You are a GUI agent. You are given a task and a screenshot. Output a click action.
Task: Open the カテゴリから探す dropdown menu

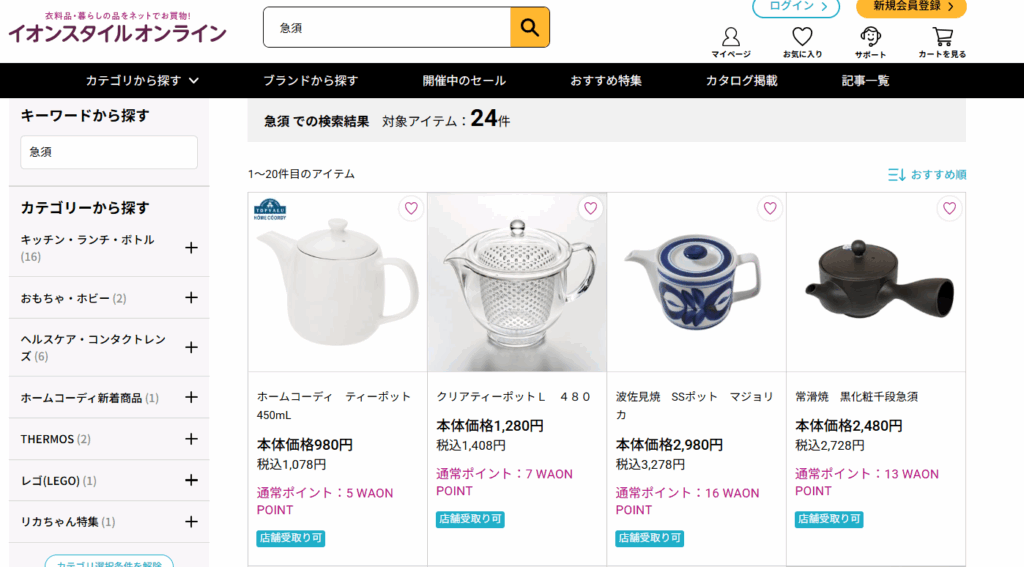pos(142,81)
